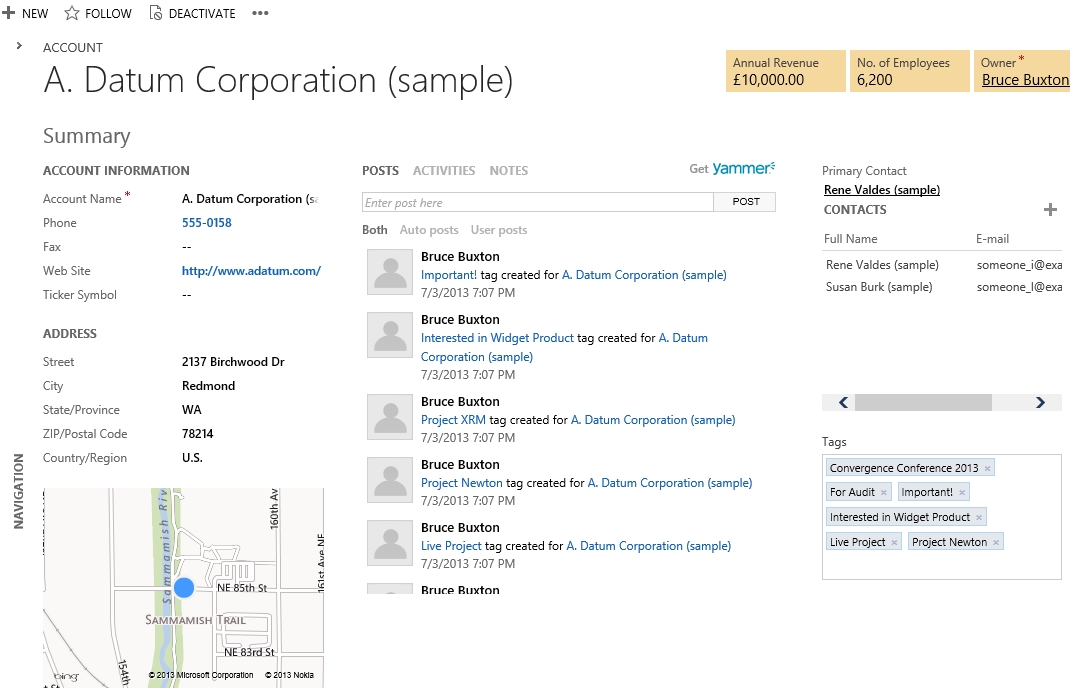Viewport: 1070px width, 693px height.
Task: Switch to the ACTIVITIES tab
Action: 444,171
